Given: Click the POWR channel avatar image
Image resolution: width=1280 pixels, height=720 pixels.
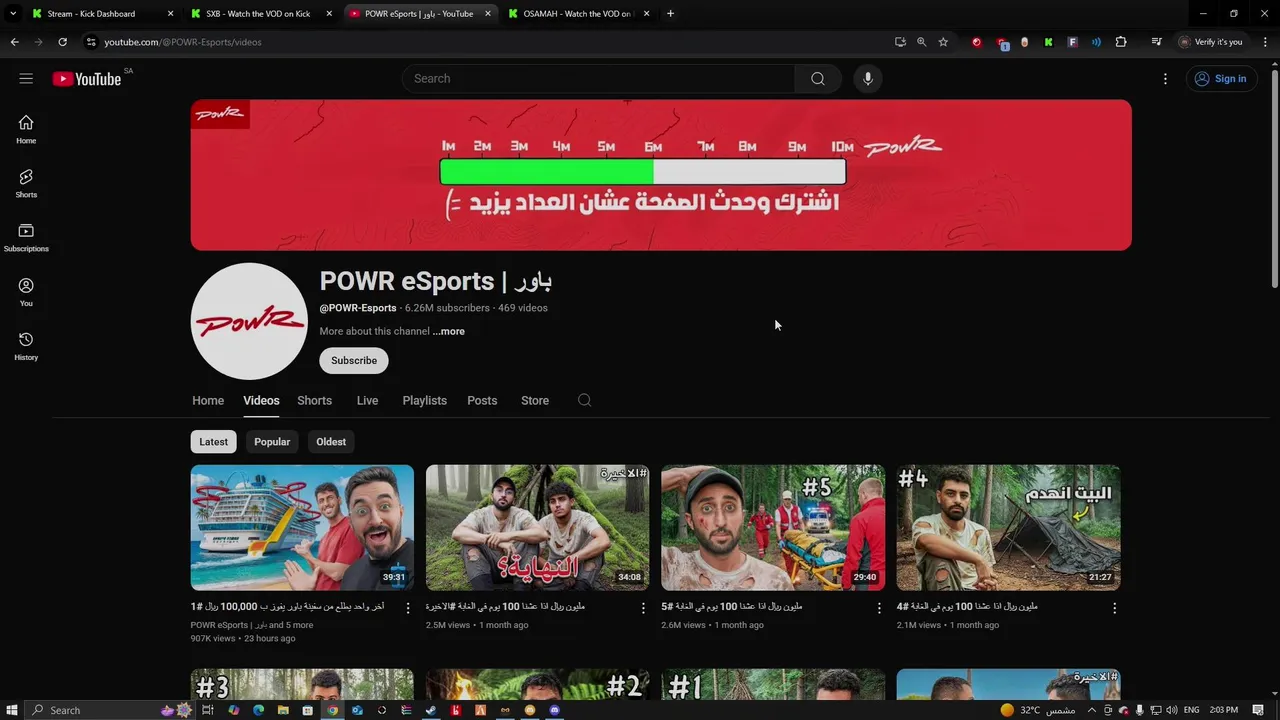Looking at the screenshot, I should (x=249, y=321).
